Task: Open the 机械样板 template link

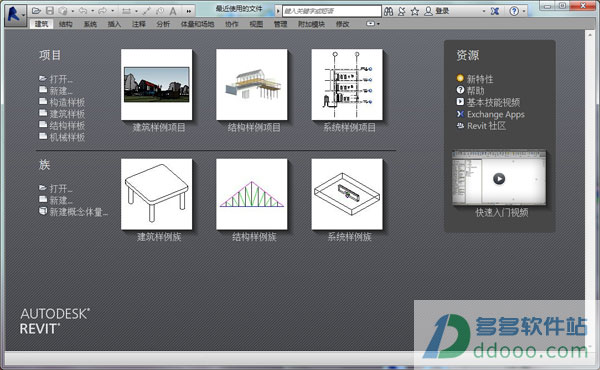Action: tap(67, 137)
